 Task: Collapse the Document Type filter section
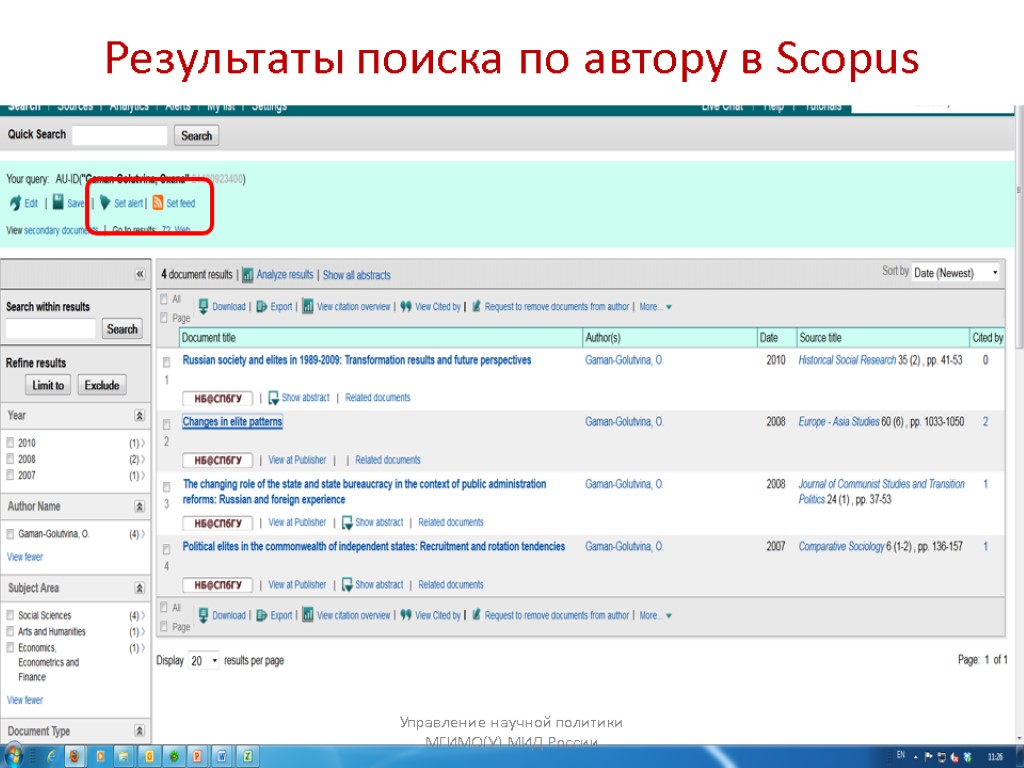pos(139,731)
